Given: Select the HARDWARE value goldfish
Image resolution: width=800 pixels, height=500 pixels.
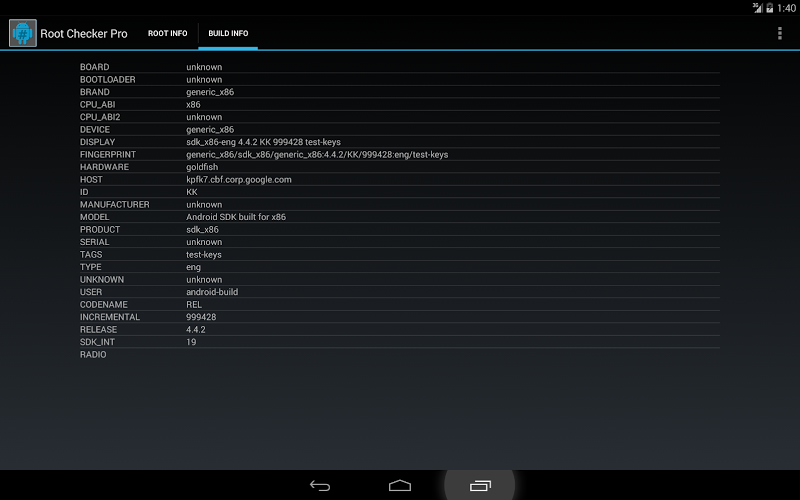Looking at the screenshot, I should pos(202,167).
